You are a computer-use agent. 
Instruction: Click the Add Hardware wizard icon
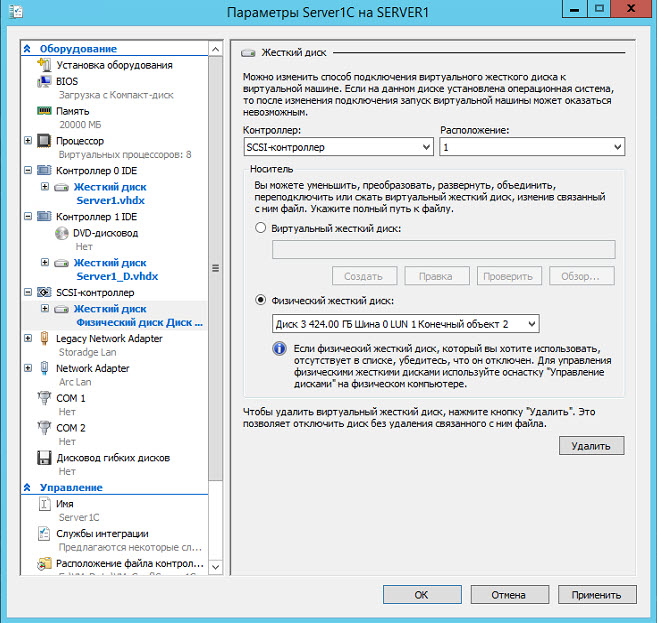pos(44,65)
